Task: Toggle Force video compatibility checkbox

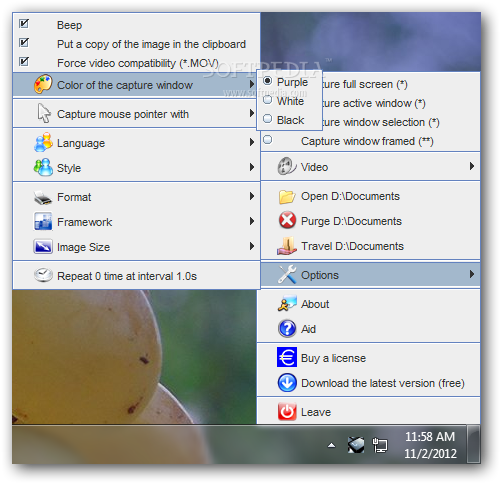Action: [24, 61]
